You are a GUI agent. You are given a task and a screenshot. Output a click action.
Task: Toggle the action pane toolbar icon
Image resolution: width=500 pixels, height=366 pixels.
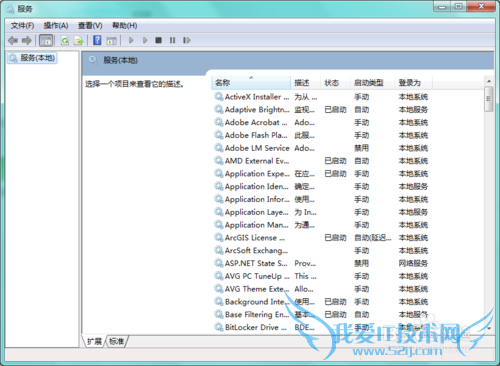click(111, 41)
